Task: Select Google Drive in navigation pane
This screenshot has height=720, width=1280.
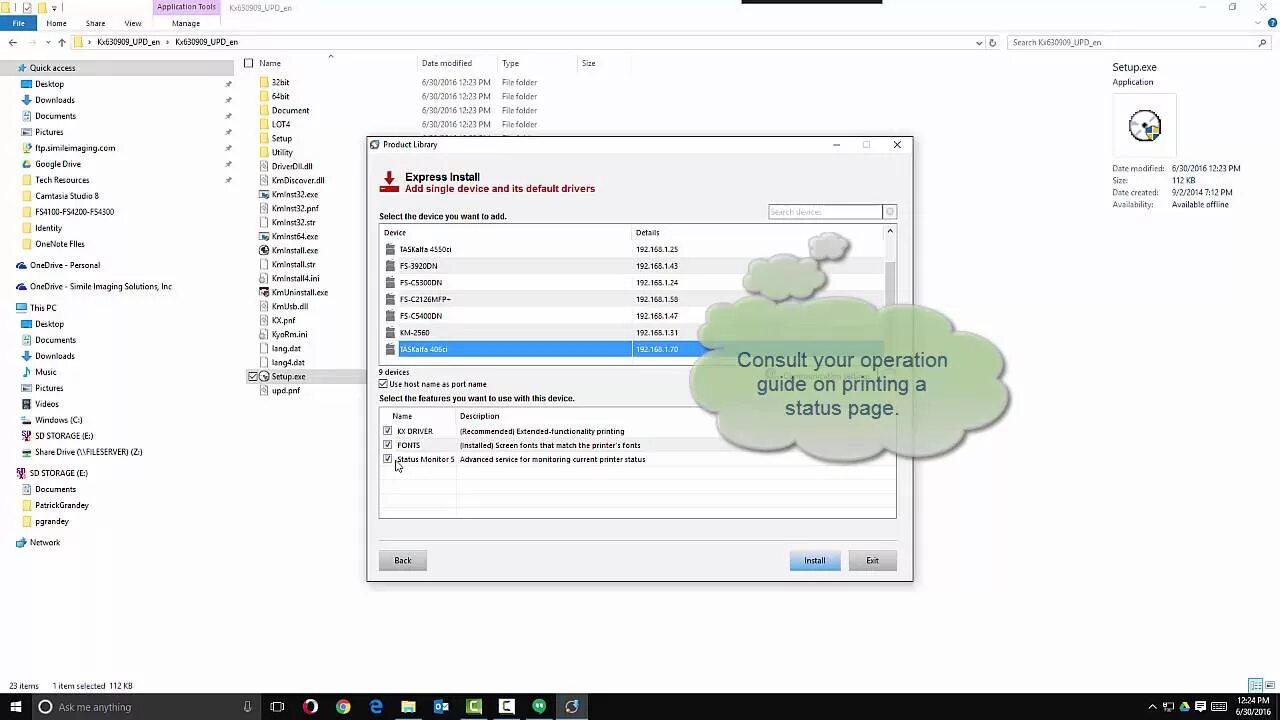Action: coord(58,164)
